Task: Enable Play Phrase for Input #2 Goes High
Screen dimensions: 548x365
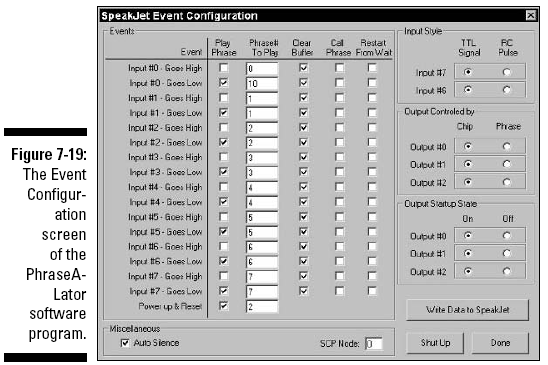Action: coord(223,127)
